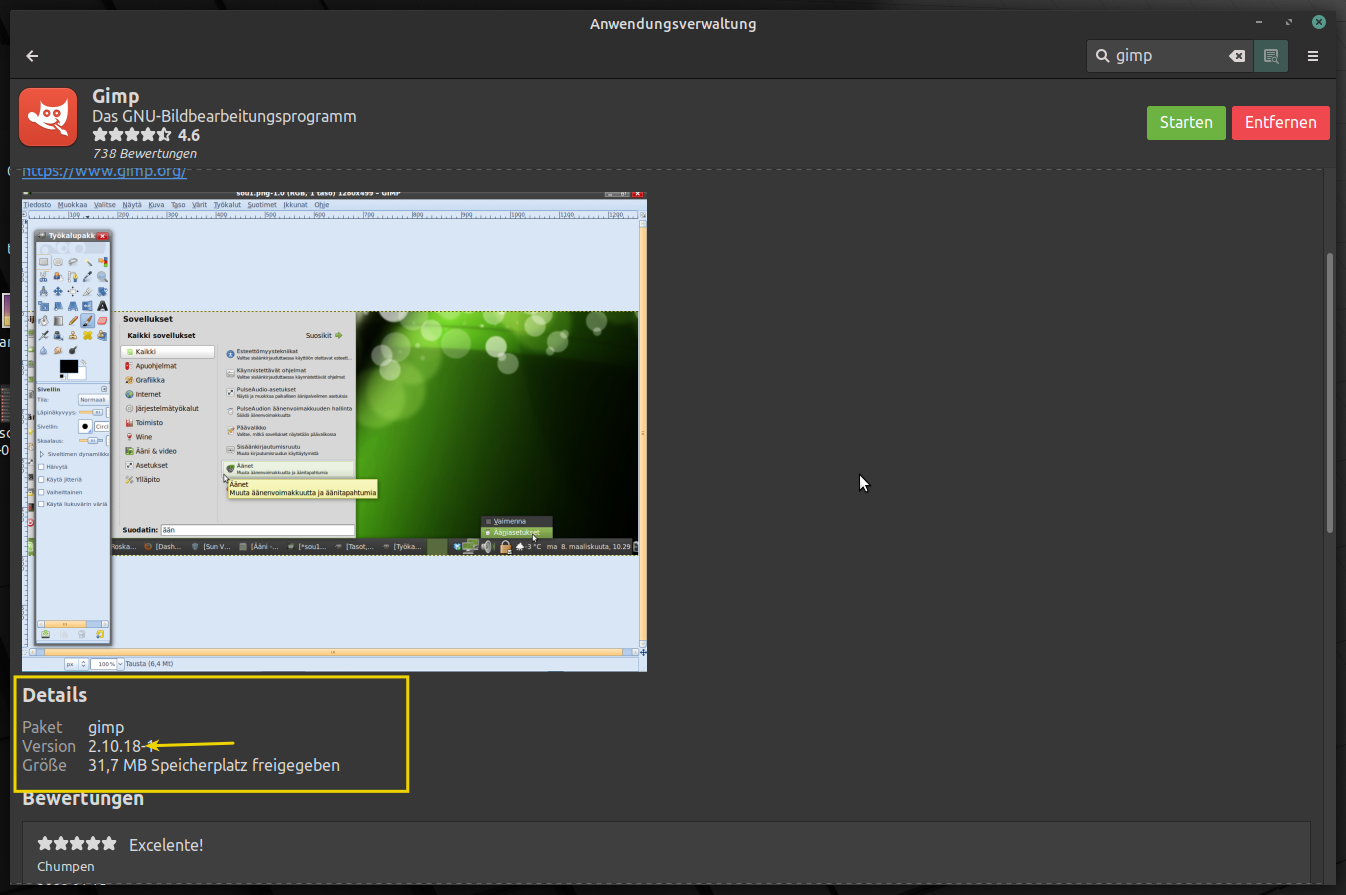
Task: Select the pink Eraser tool in the toolbox
Action: [102, 321]
